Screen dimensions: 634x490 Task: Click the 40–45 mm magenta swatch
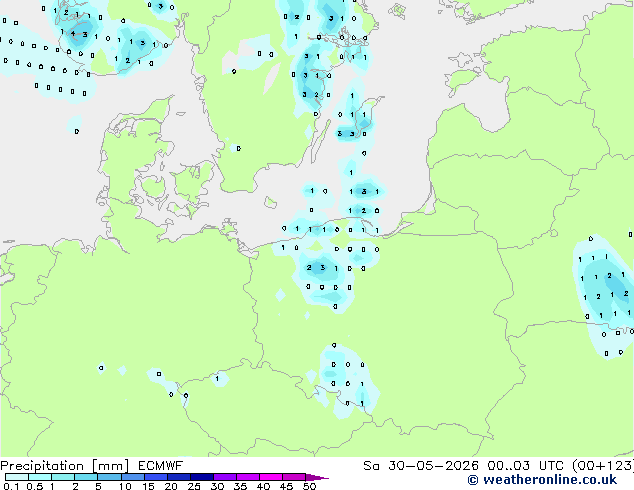pos(271,477)
